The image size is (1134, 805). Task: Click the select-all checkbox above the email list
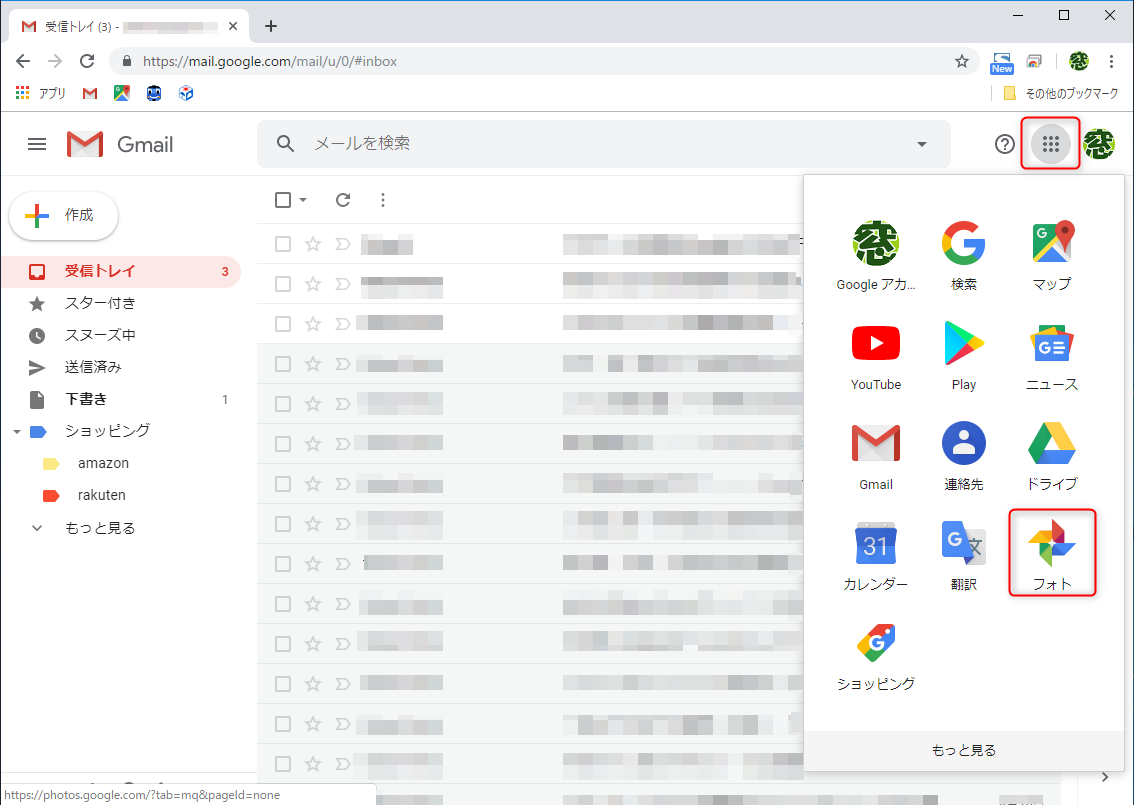coord(282,200)
